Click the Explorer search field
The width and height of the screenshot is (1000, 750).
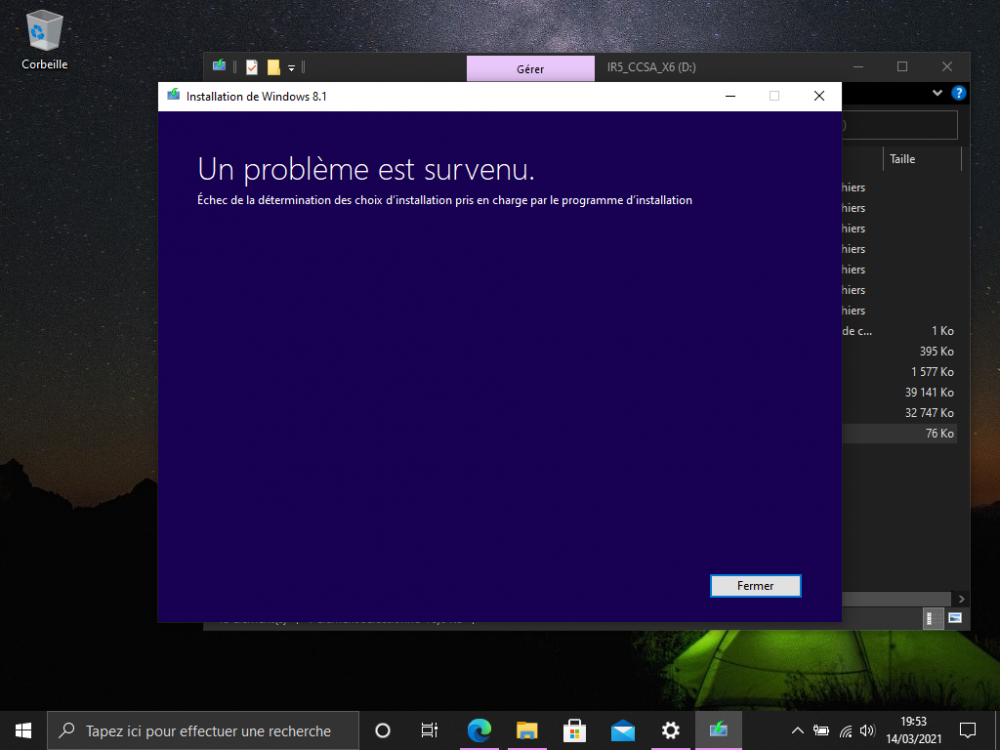point(899,125)
